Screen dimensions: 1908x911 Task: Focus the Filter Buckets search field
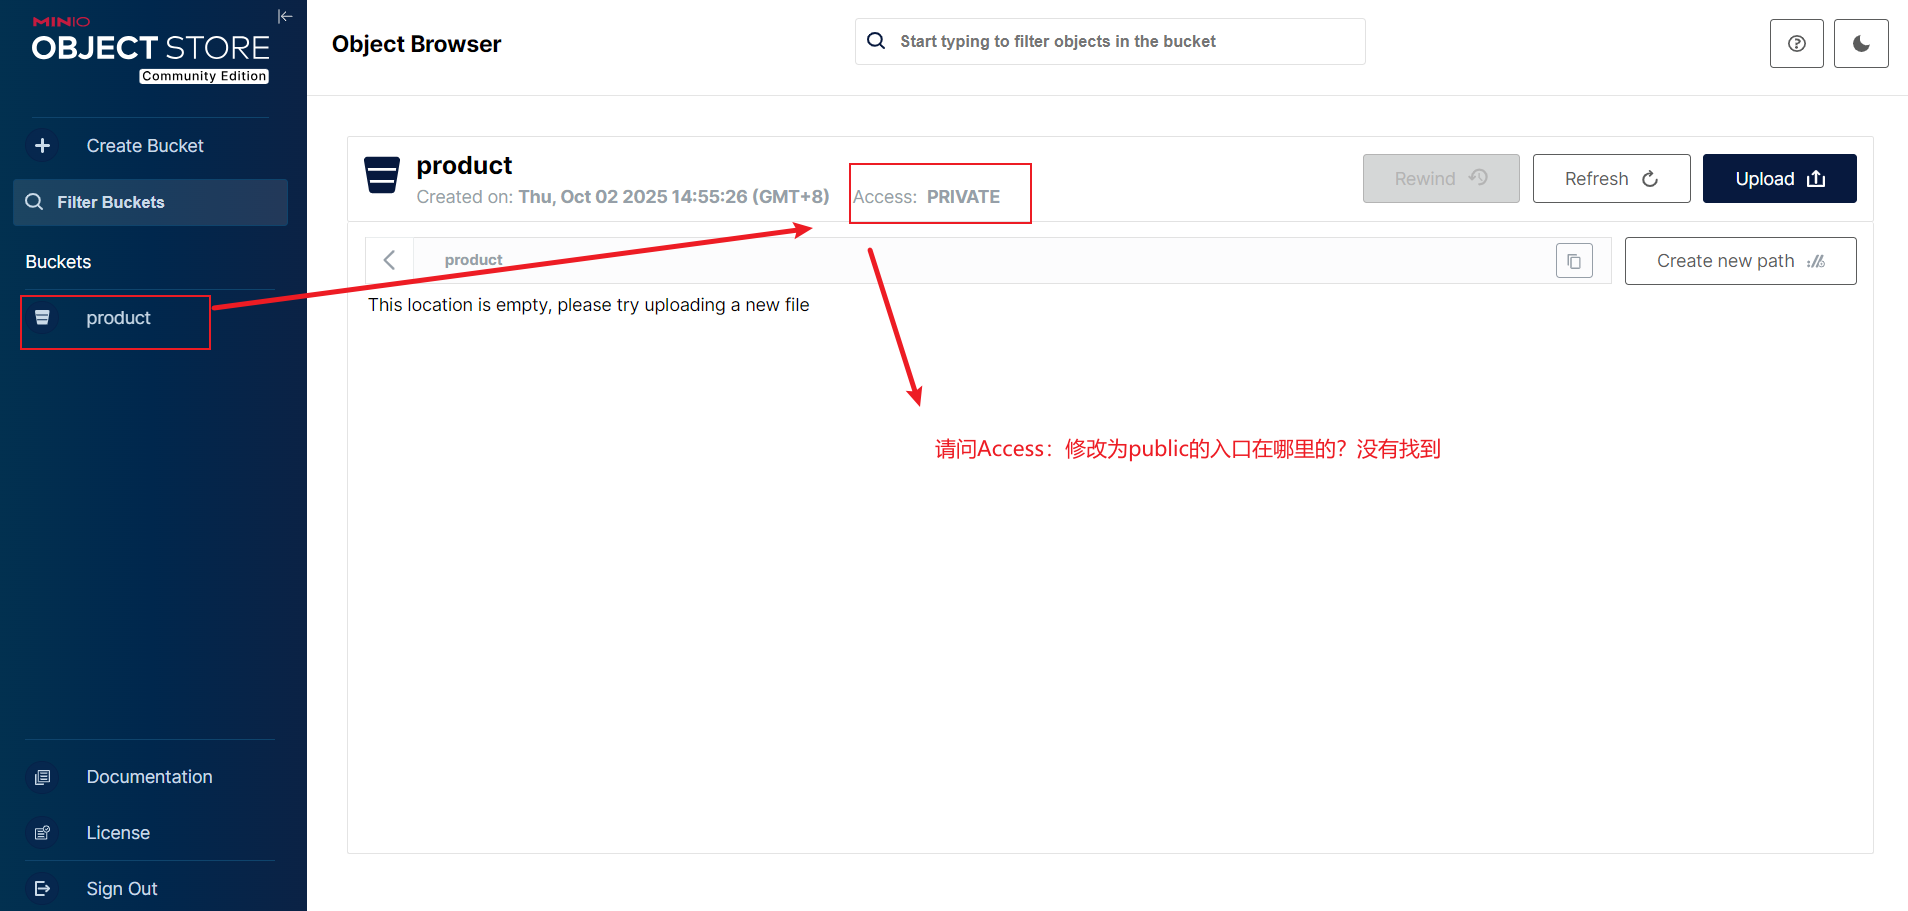150,202
